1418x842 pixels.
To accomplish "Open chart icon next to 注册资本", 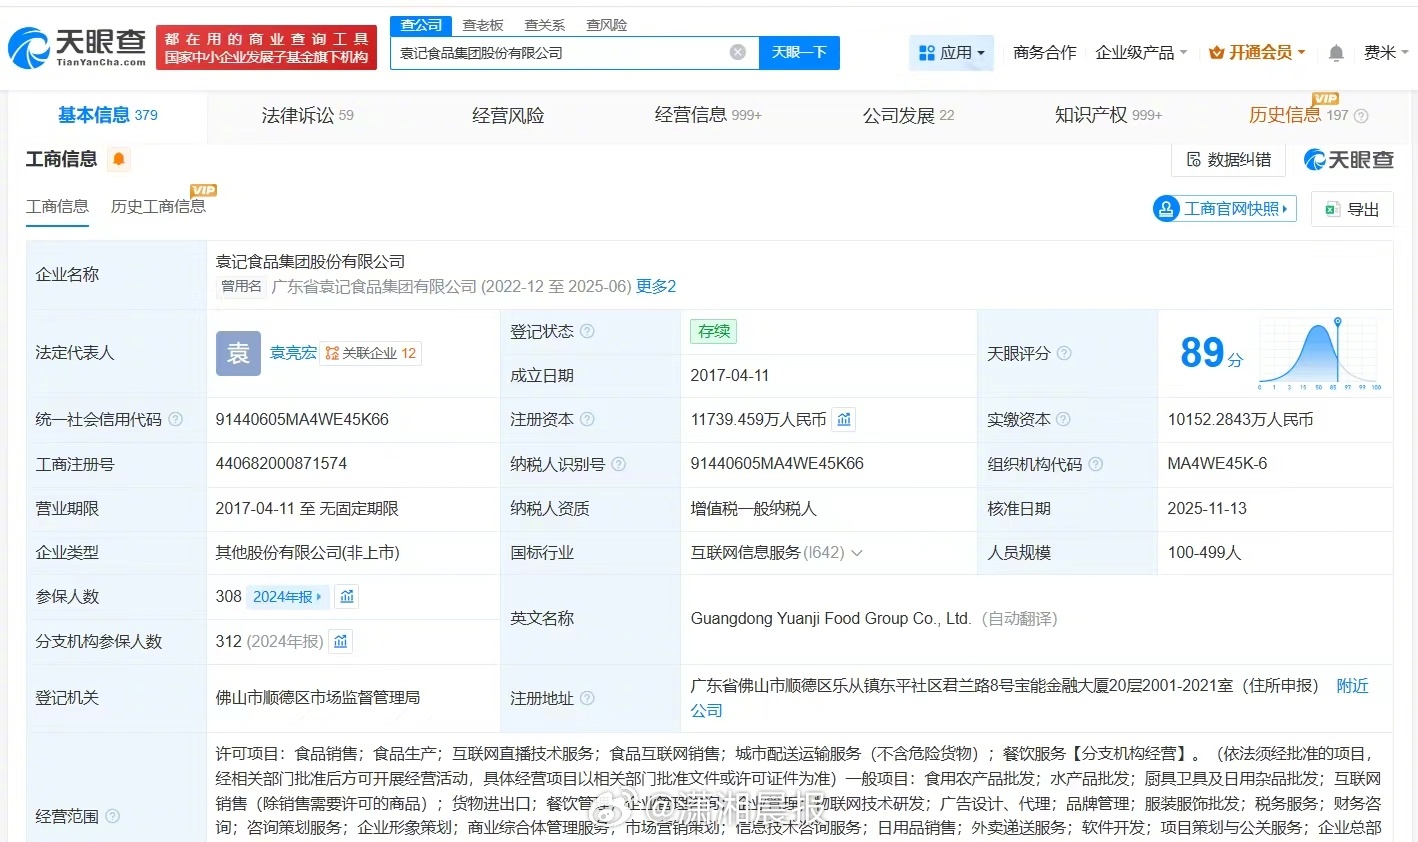I will pos(844,420).
